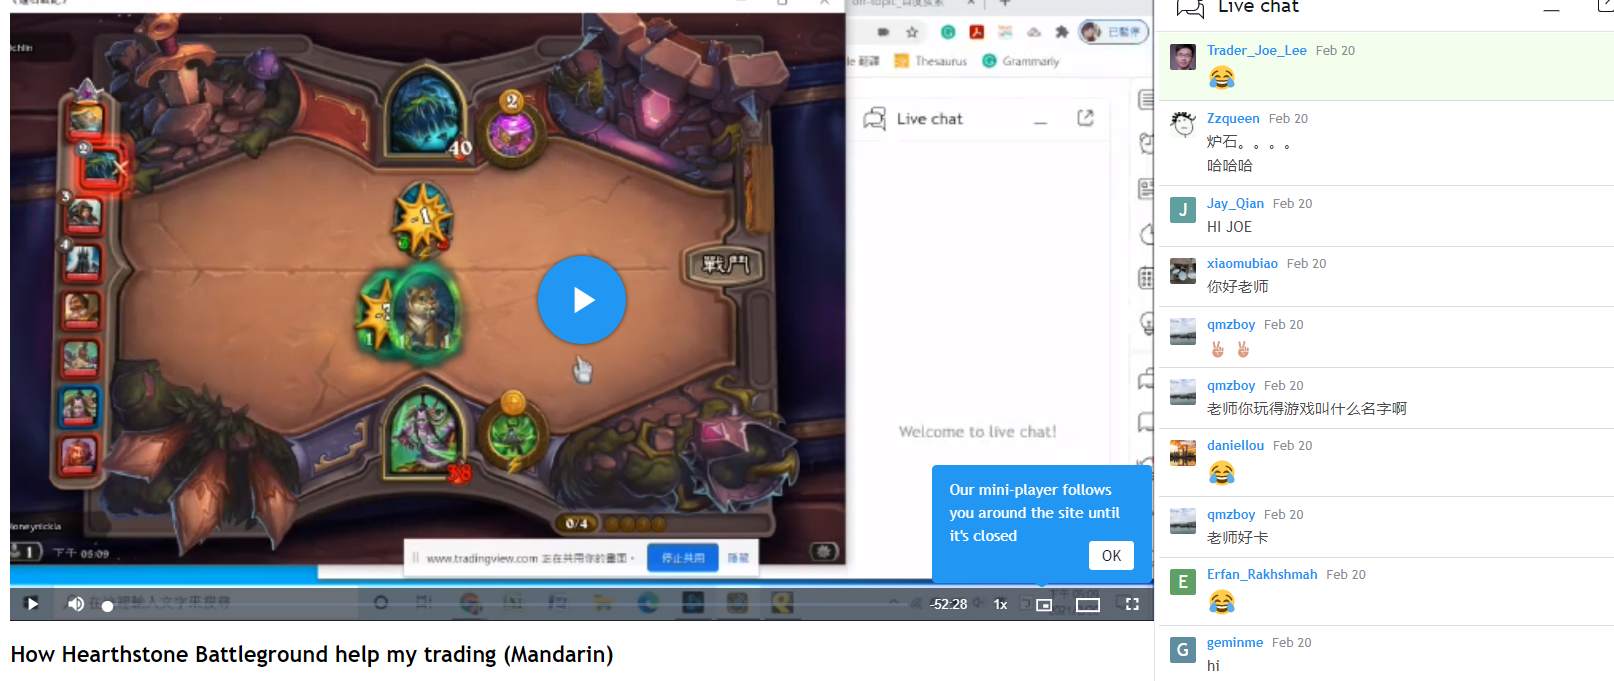This screenshot has width=1614, height=681.
Task: Open Jay_Qian's profile link
Action: click(x=1235, y=203)
